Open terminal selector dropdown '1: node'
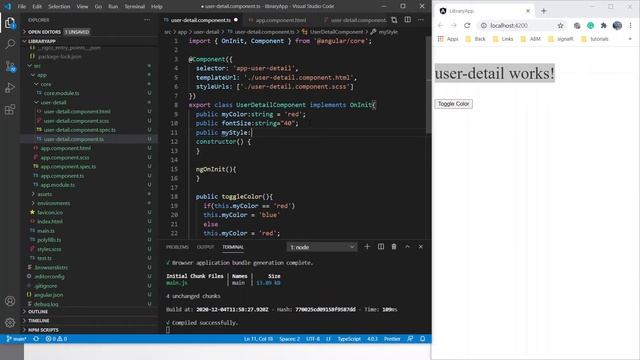 click(x=322, y=247)
